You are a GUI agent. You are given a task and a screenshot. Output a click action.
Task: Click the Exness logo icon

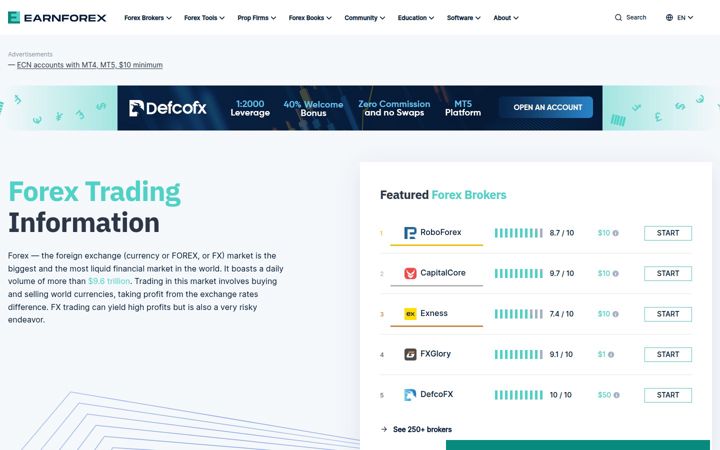click(410, 314)
